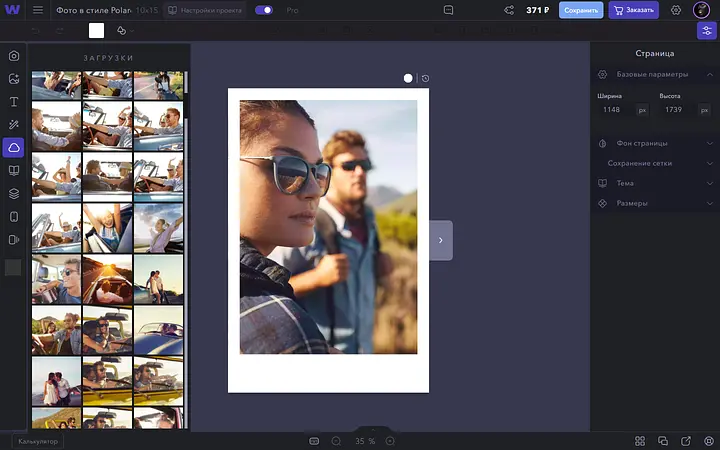Expand the Фон страницы section
The height and width of the screenshot is (450, 720).
(655, 143)
